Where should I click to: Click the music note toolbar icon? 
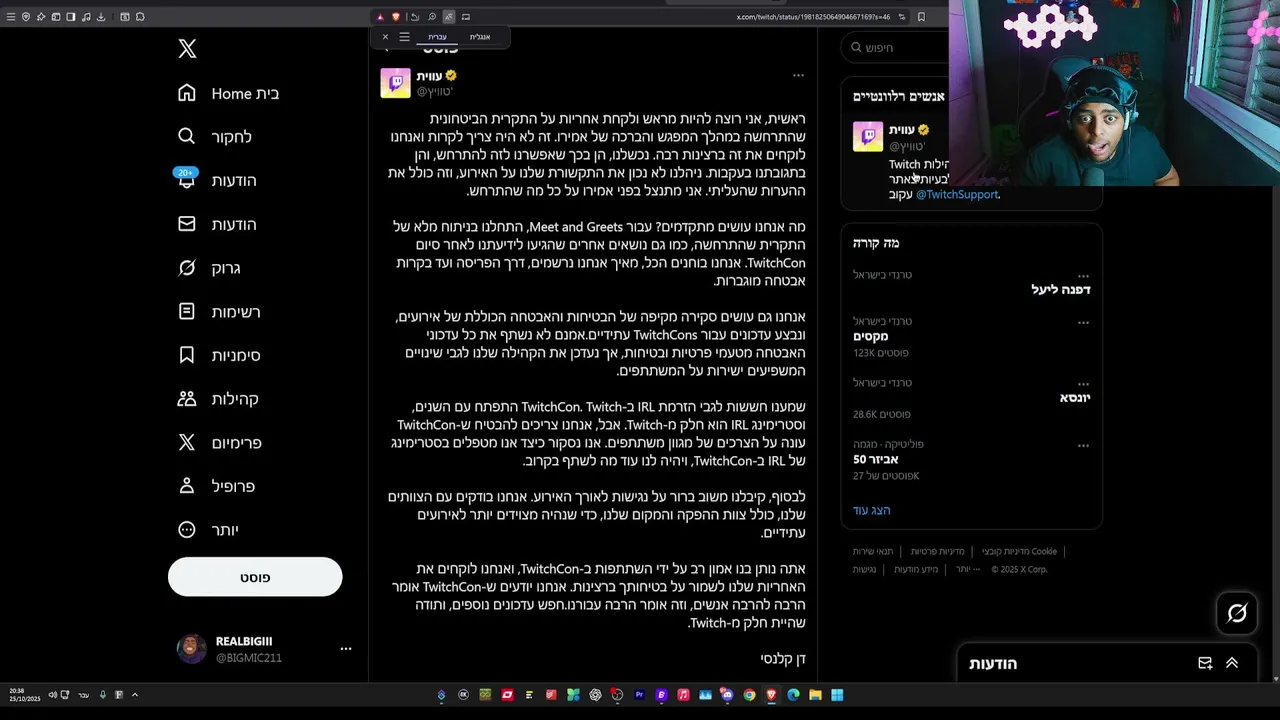[x=86, y=17]
